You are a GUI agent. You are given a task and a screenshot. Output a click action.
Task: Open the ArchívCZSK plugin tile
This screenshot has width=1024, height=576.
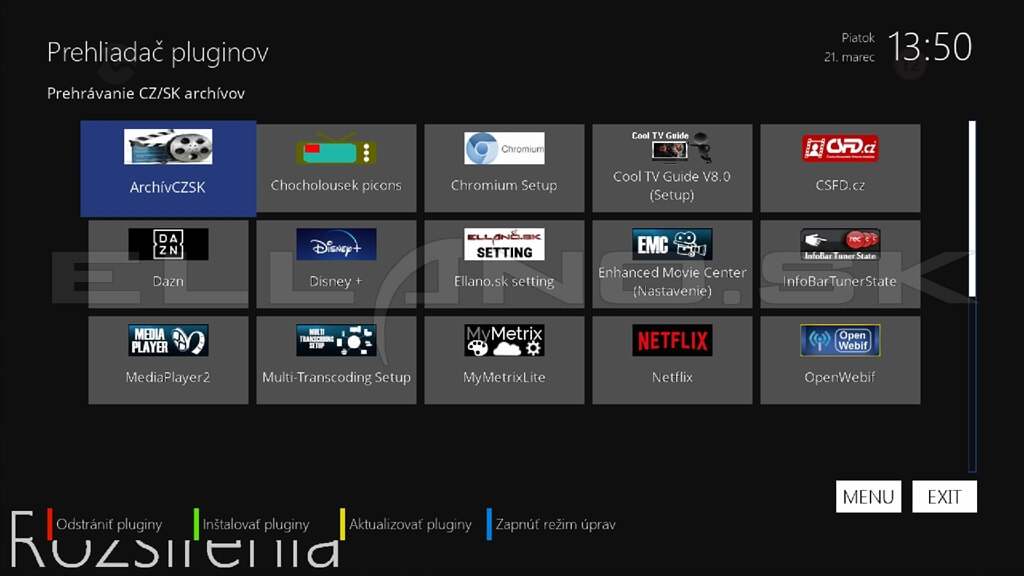[168, 168]
